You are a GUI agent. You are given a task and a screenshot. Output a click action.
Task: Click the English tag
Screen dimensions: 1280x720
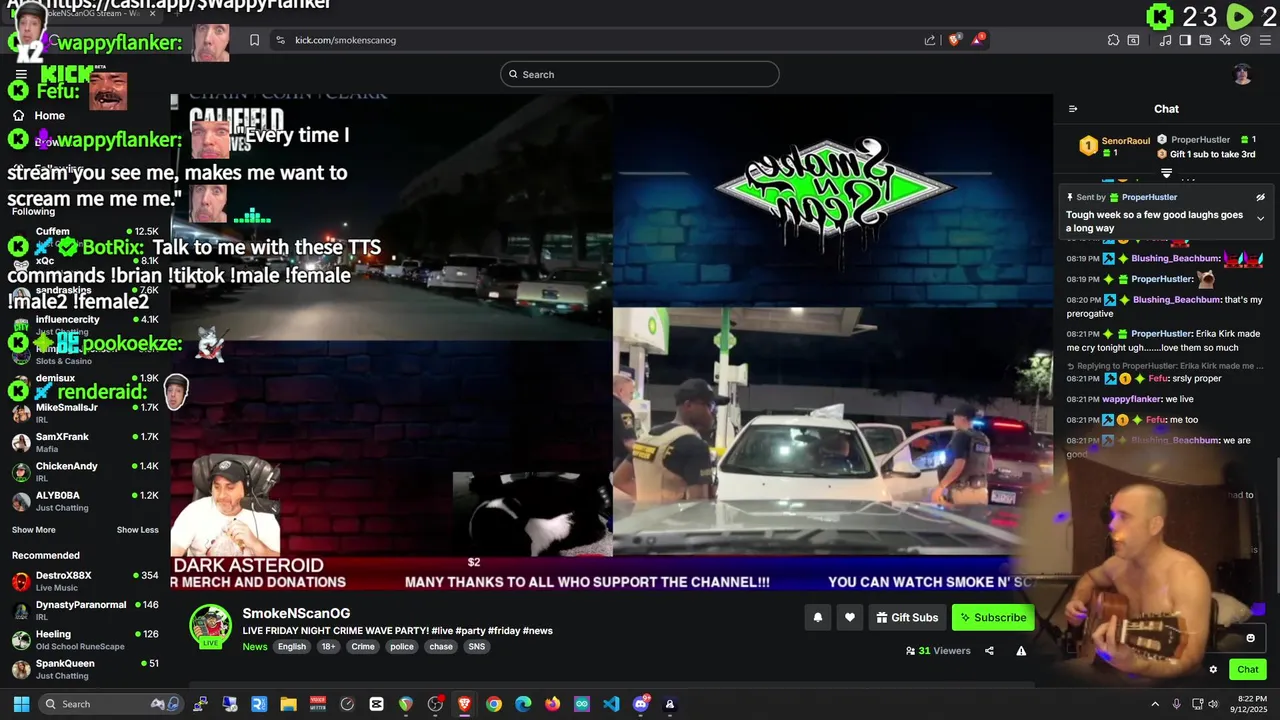coord(292,647)
